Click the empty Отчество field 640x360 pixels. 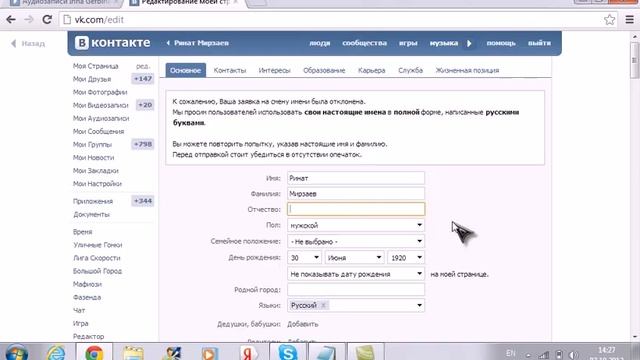(x=356, y=209)
